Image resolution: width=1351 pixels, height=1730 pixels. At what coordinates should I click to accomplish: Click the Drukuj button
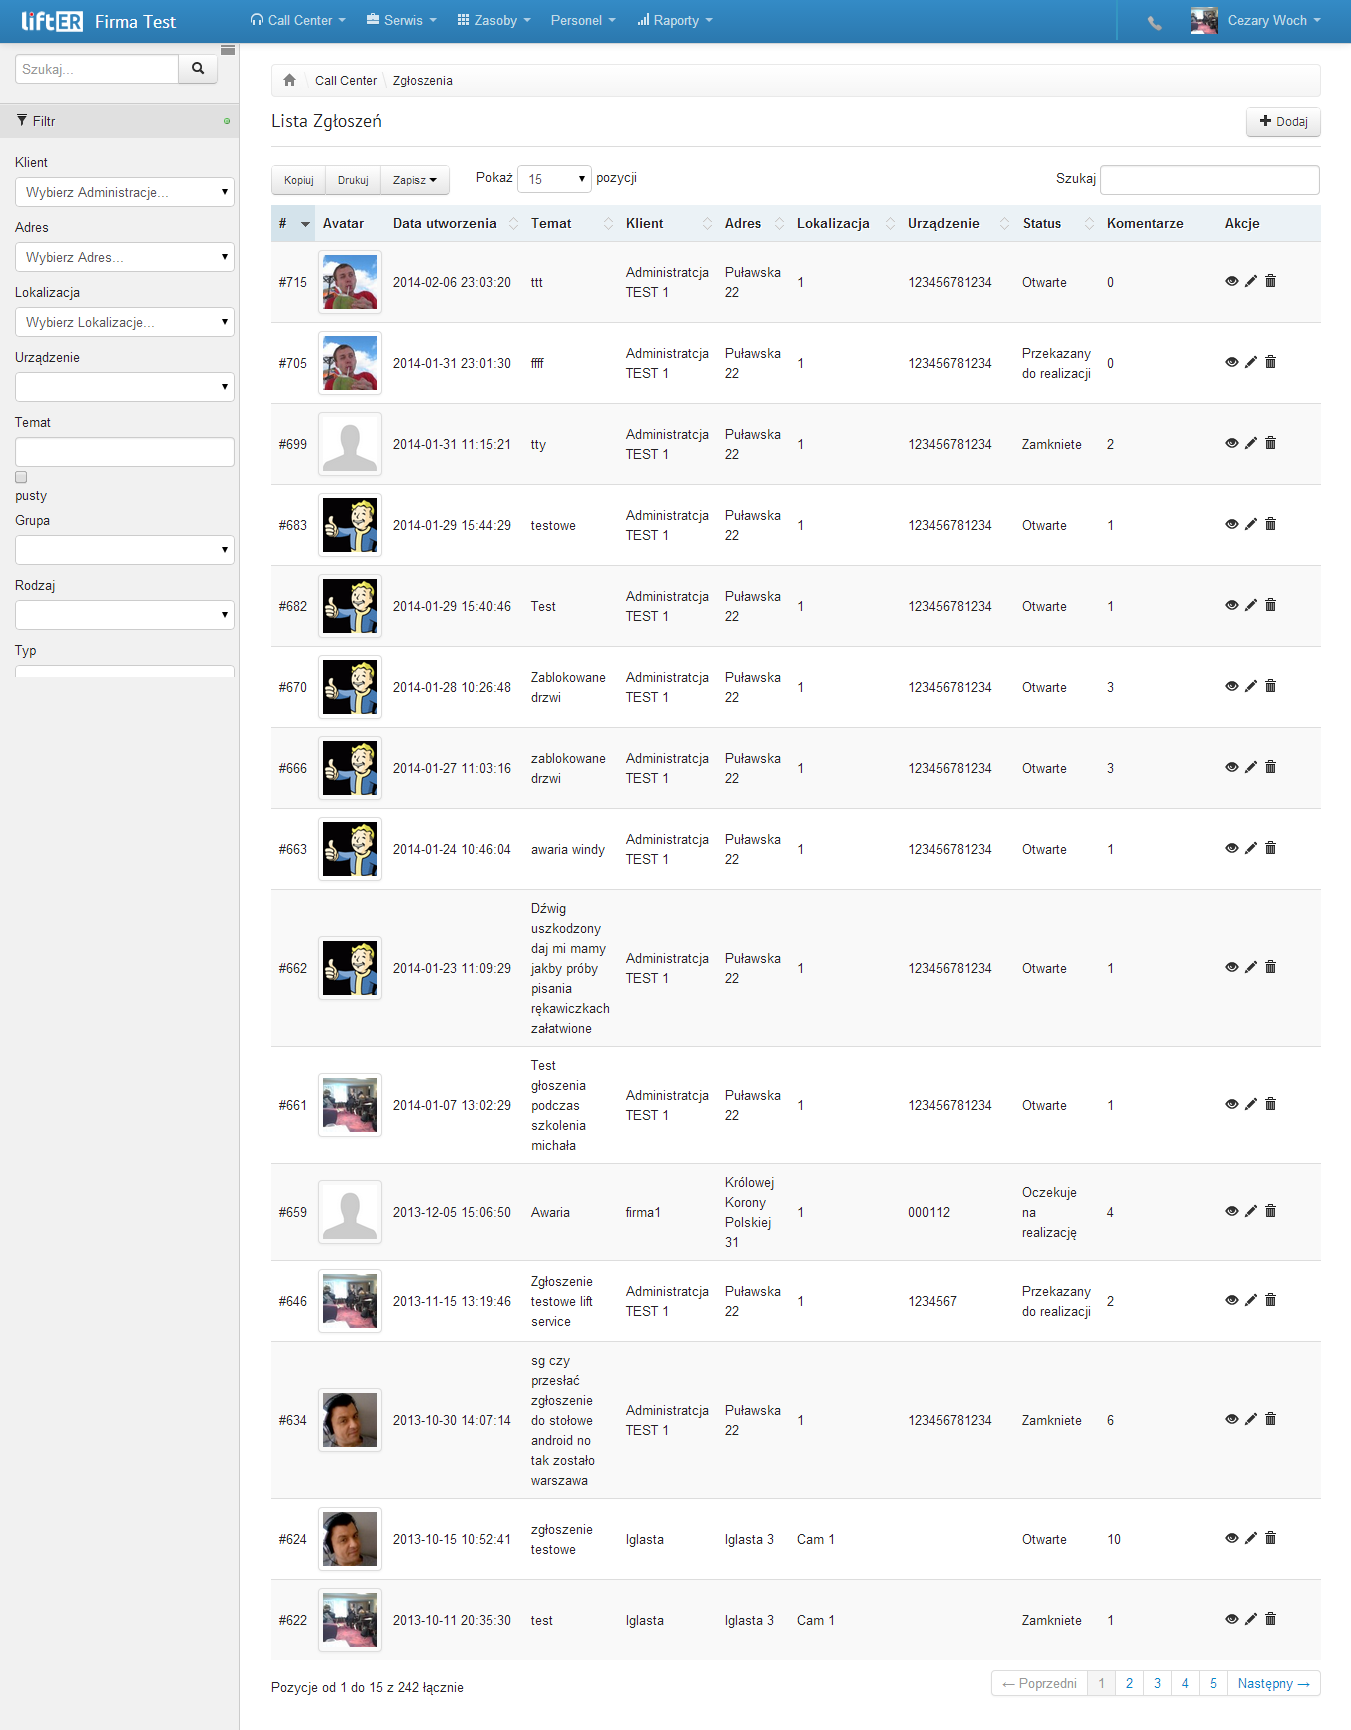point(353,180)
